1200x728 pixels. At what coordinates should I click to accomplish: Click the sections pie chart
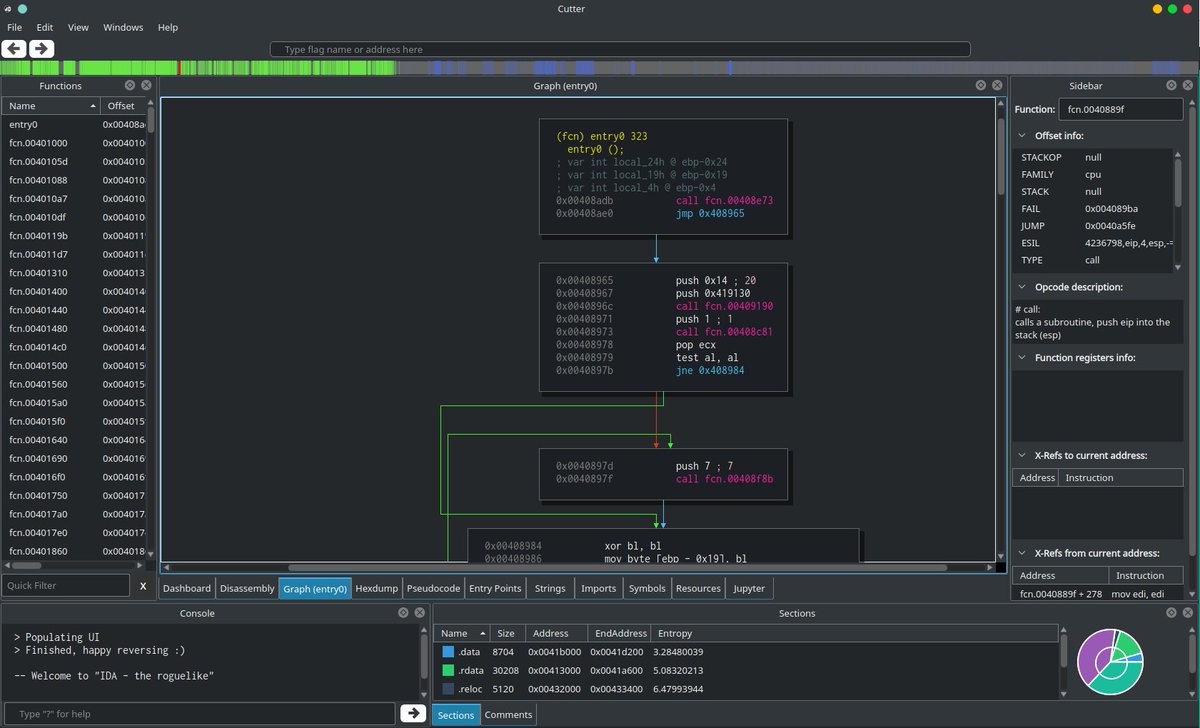coord(1110,662)
